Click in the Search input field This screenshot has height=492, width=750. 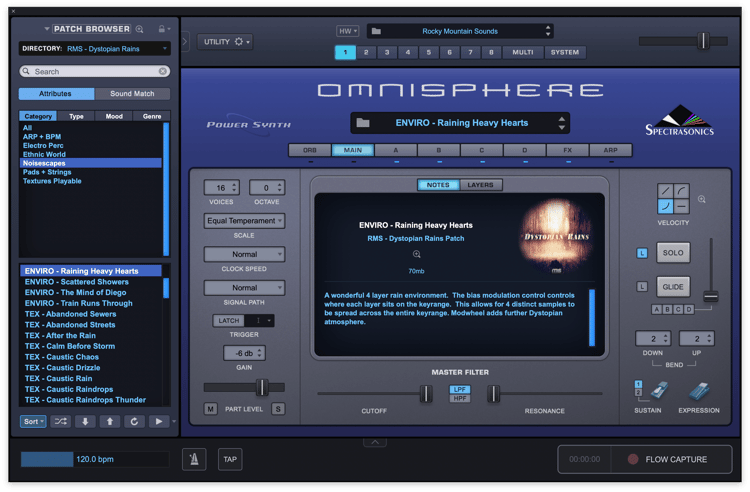click(95, 71)
